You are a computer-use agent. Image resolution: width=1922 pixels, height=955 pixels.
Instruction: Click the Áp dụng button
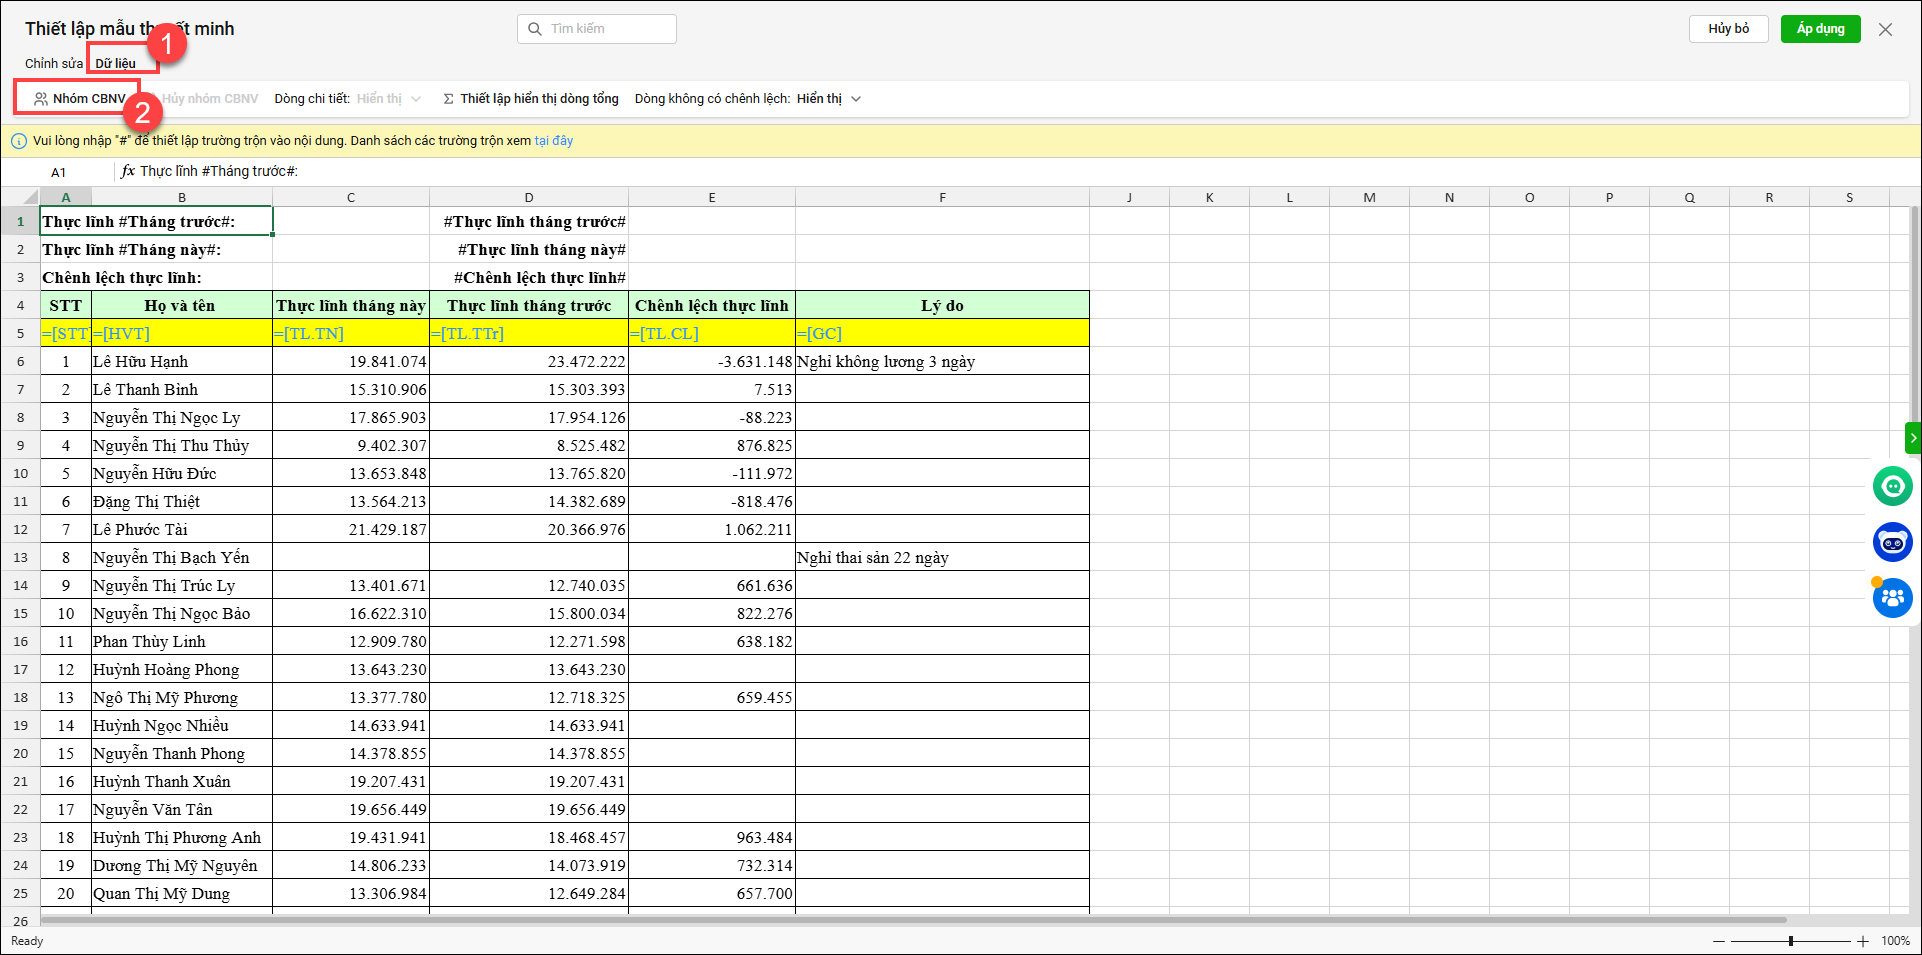1820,29
